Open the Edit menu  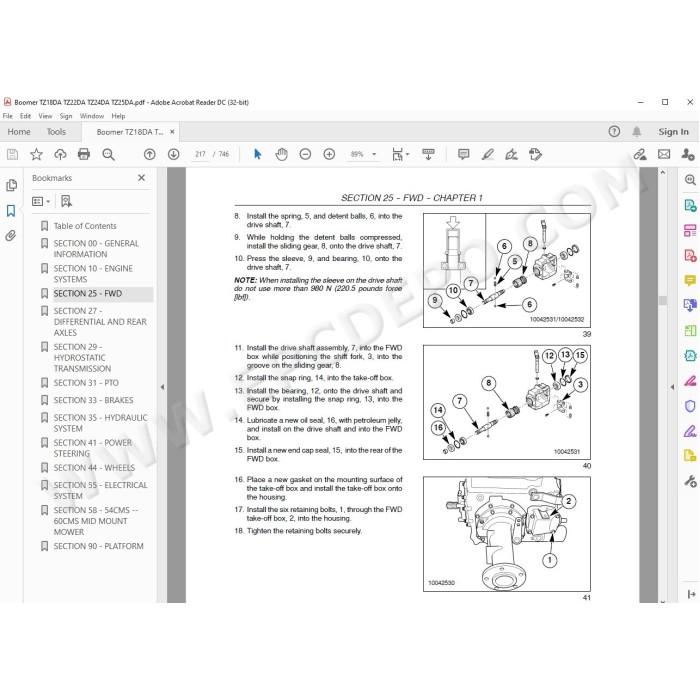tap(25, 116)
